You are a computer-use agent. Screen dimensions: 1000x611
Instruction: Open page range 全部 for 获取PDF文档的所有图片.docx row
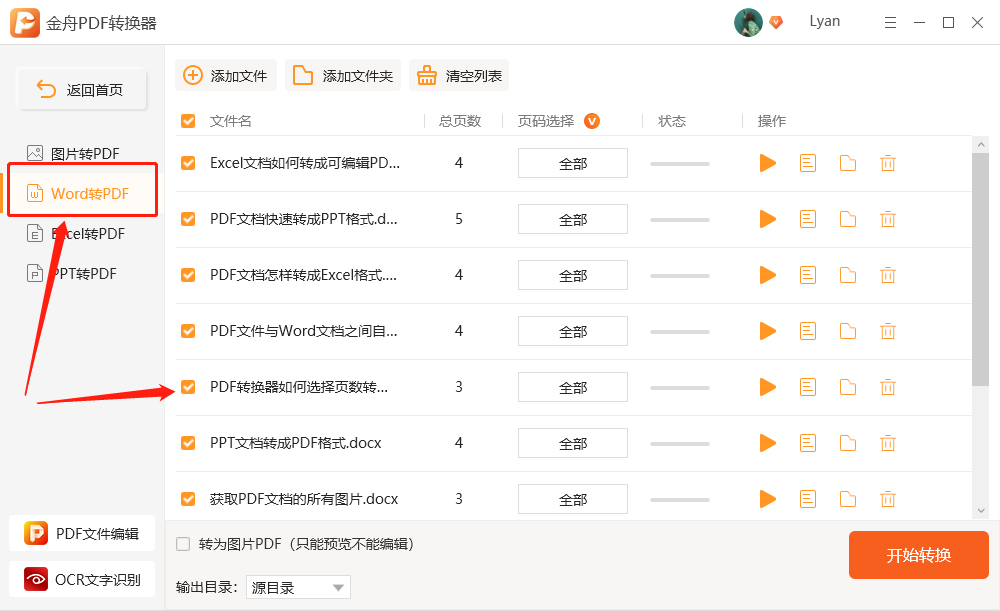tap(573, 499)
